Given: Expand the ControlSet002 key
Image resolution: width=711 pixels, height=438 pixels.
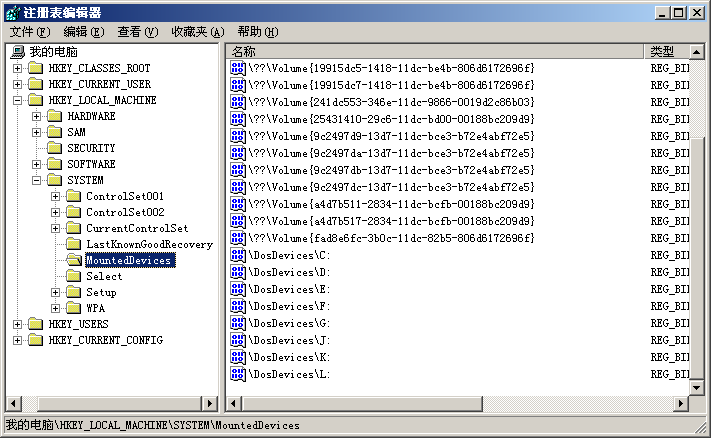Looking at the screenshot, I should click(55, 212).
